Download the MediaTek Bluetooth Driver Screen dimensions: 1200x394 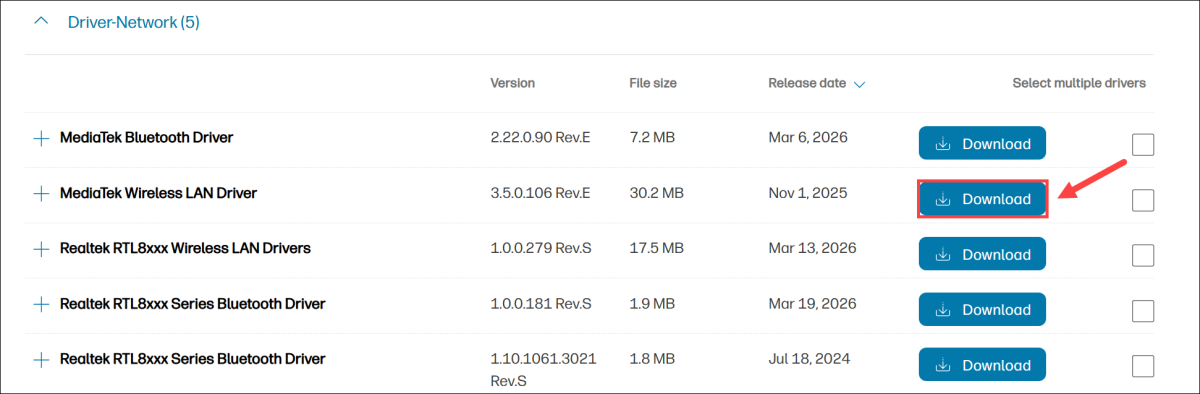click(982, 144)
